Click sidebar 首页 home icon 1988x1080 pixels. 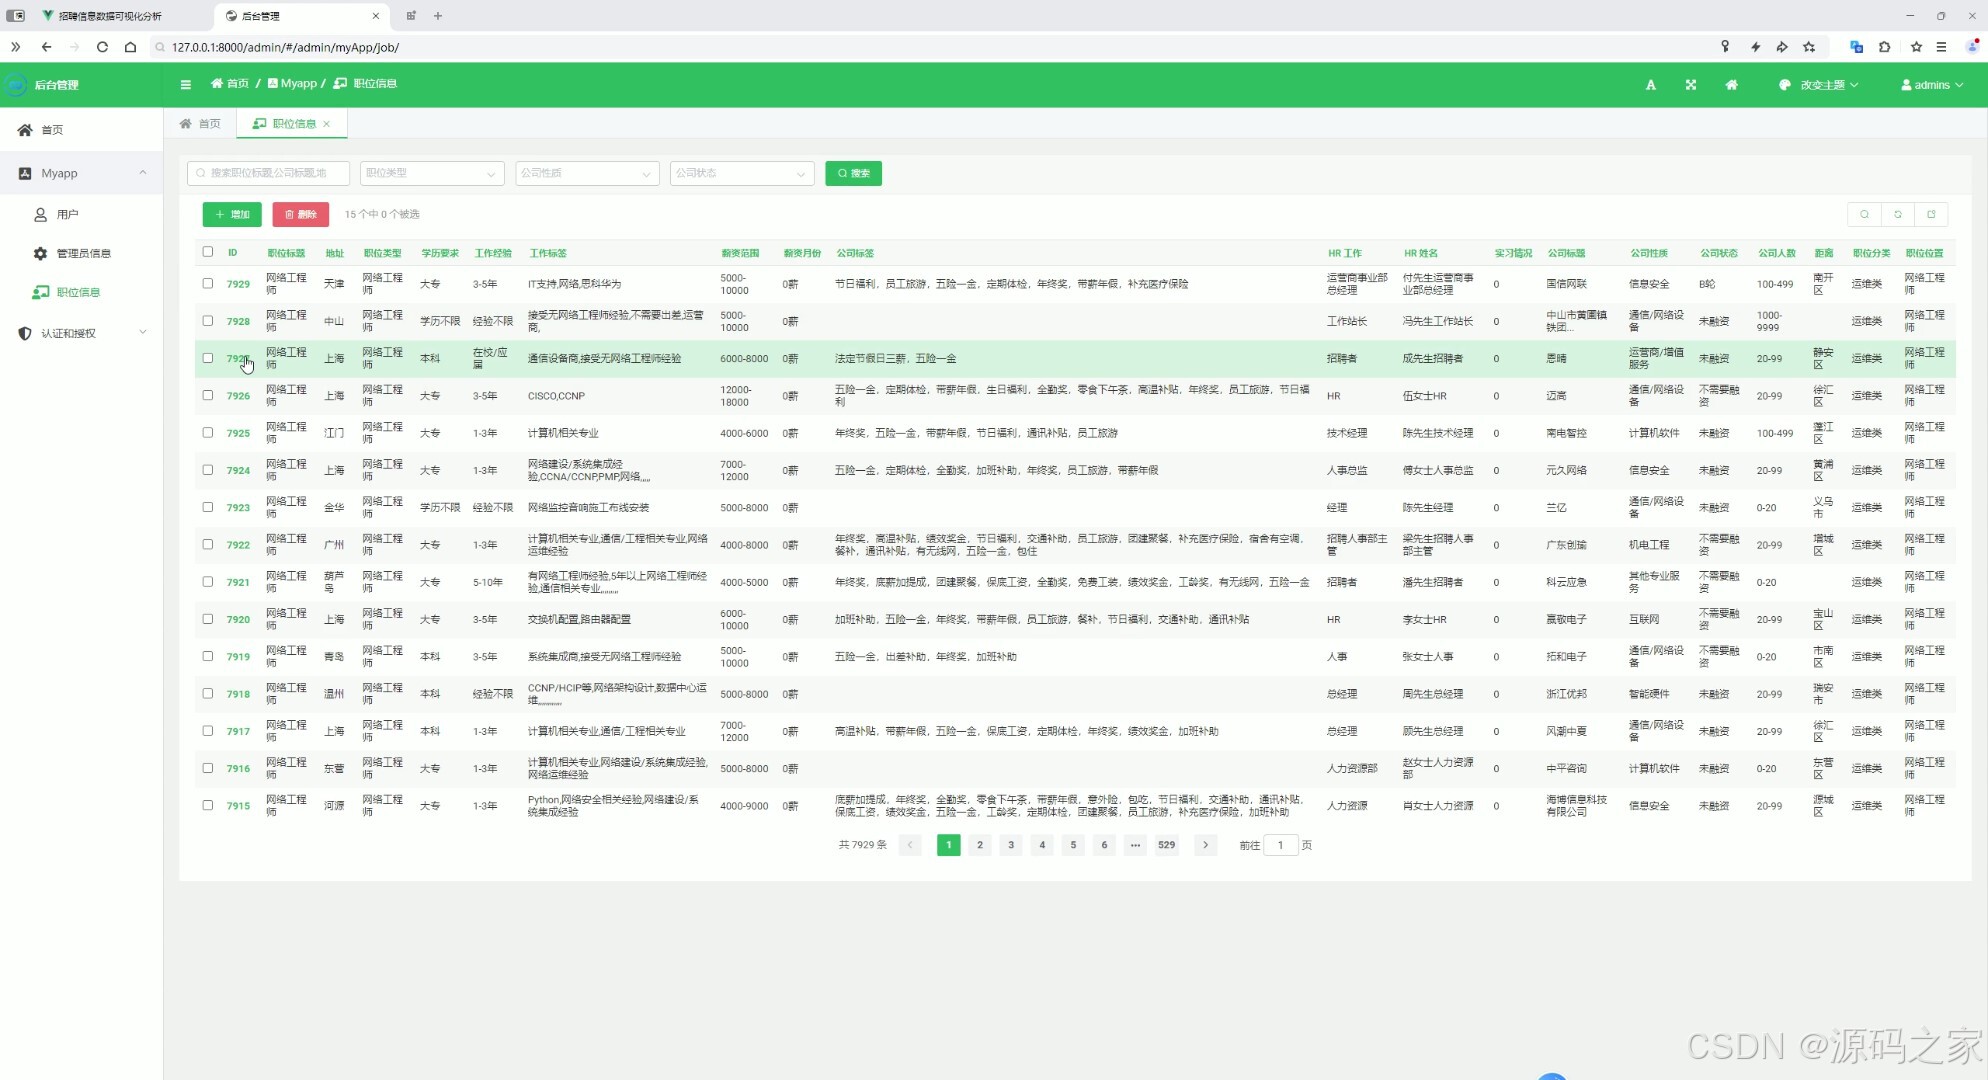point(25,130)
